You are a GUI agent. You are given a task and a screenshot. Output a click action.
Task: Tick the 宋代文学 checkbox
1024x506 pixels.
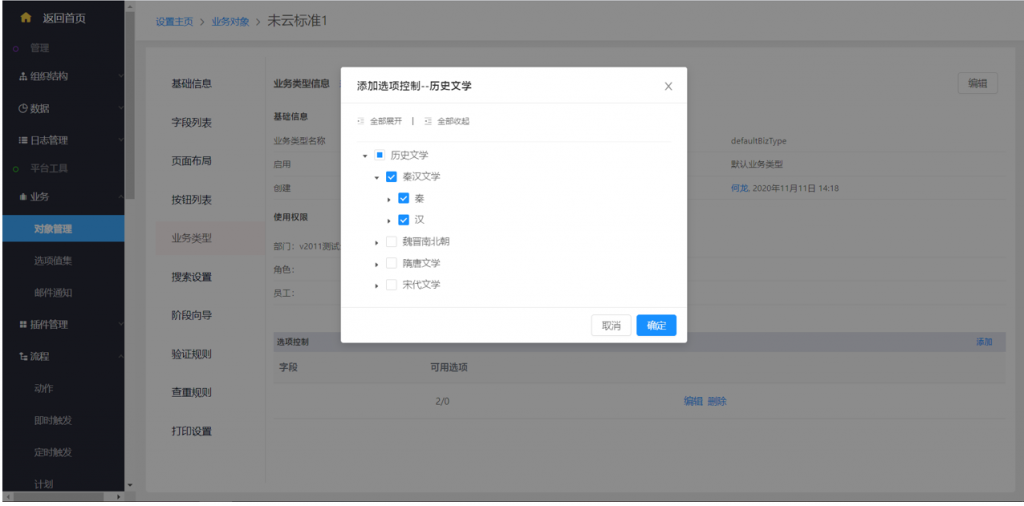[x=391, y=285]
